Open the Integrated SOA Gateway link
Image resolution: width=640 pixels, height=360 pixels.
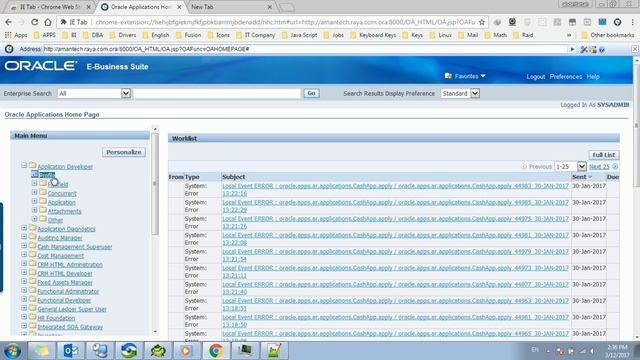pyautogui.click(x=70, y=327)
